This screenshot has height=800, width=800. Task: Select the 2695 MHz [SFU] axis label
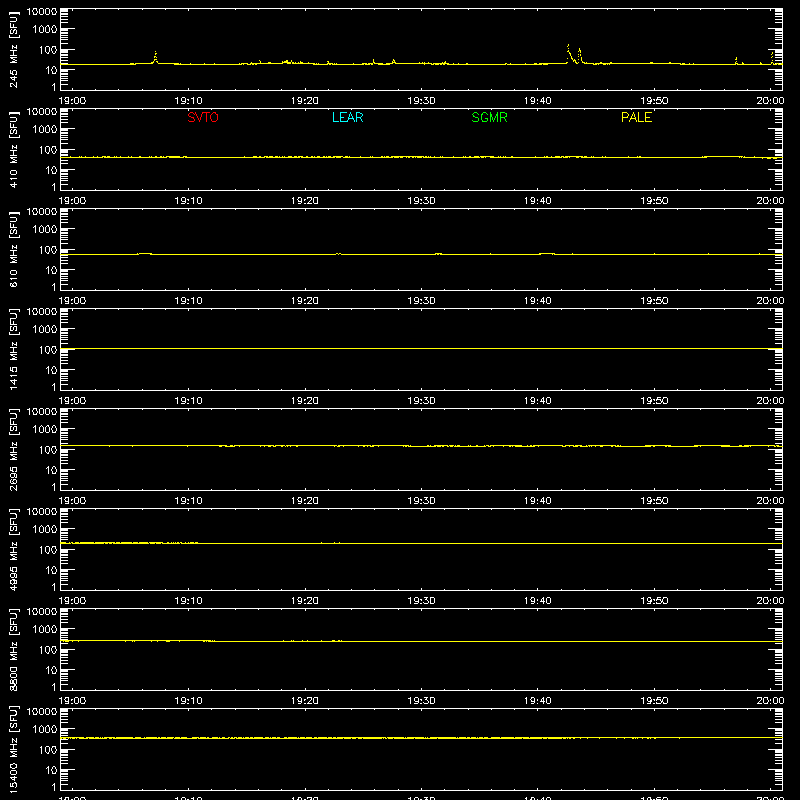(13, 449)
